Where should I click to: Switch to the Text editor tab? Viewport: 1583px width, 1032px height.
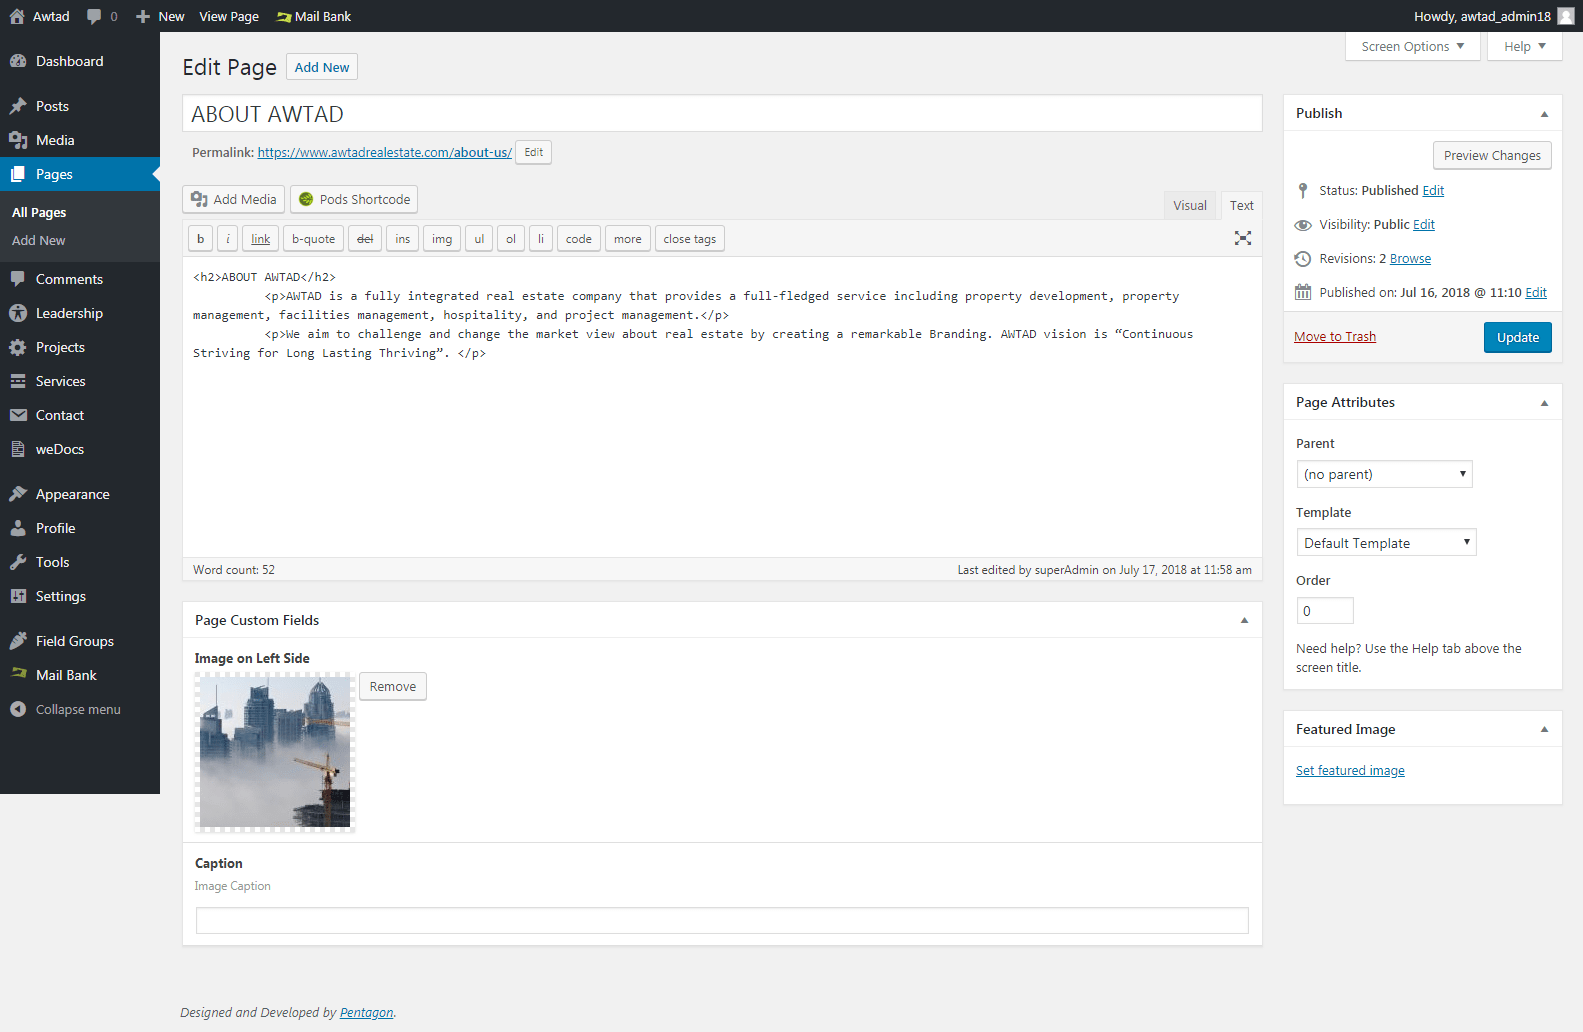pos(1241,205)
